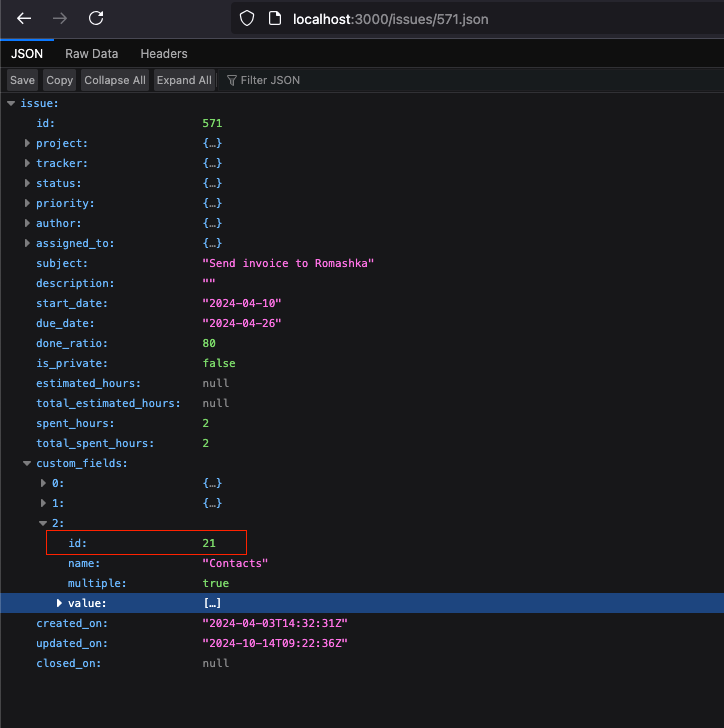
Task: Collapse the root issue node
Action: [x=11, y=103]
